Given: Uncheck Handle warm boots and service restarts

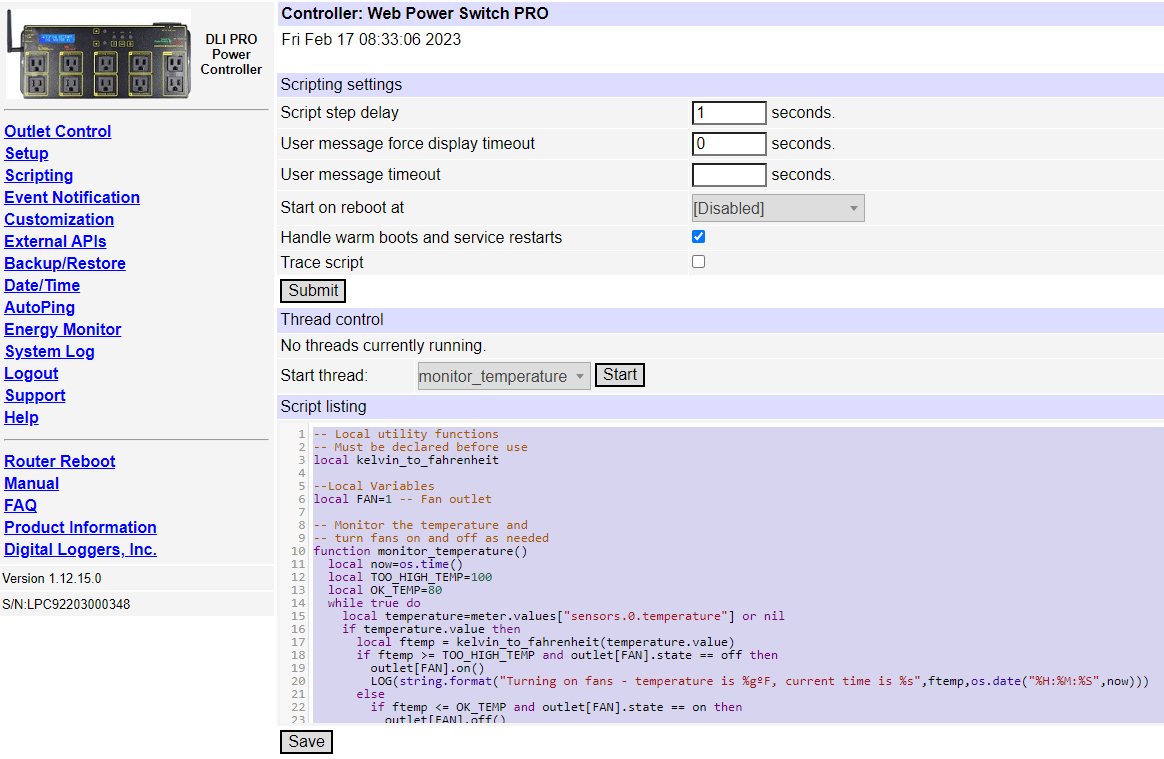Looking at the screenshot, I should (698, 237).
